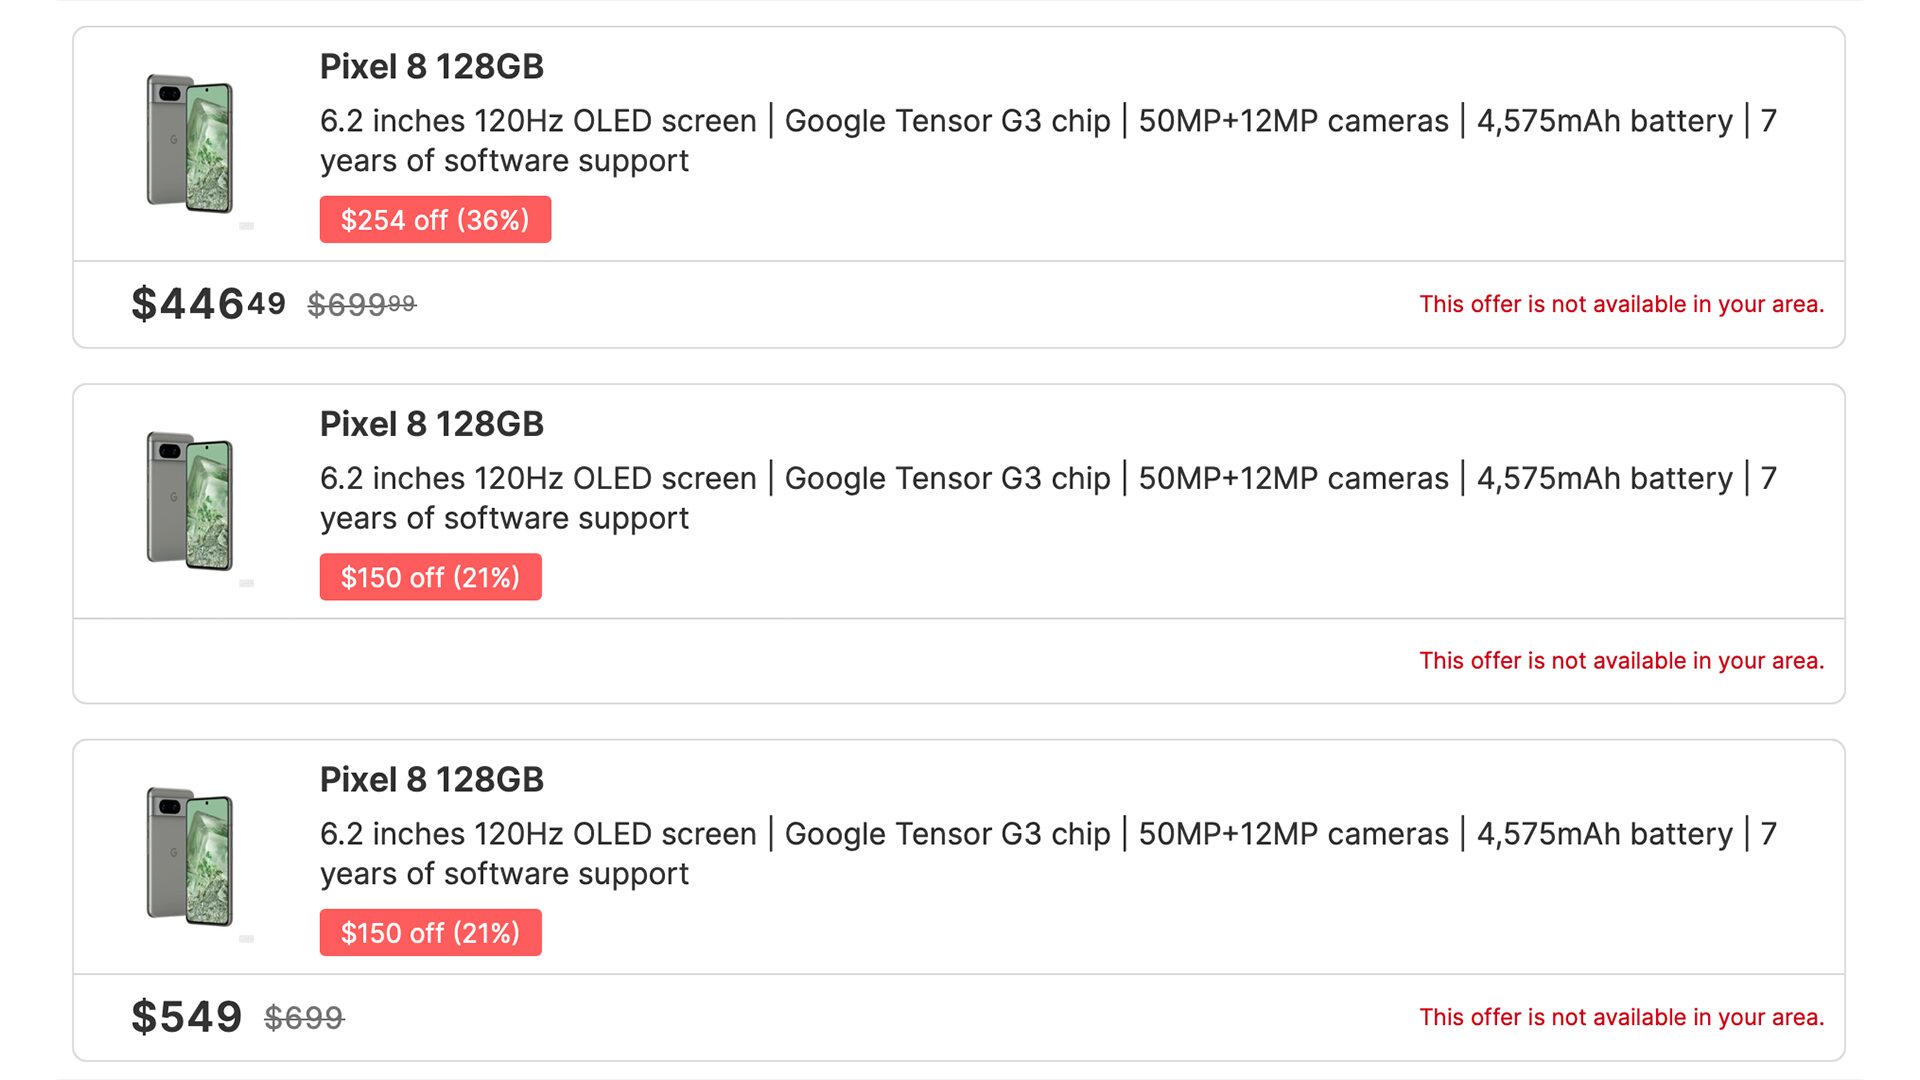
Task: Open the Pixel 8 128GB title above $254 off
Action: point(431,67)
